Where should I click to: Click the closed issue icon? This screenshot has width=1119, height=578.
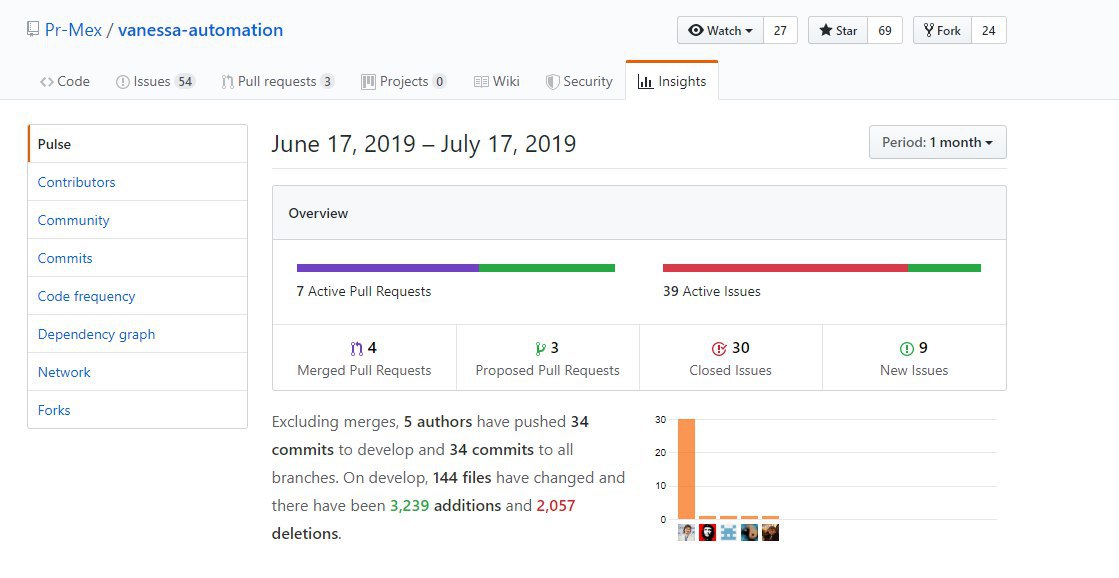click(719, 349)
